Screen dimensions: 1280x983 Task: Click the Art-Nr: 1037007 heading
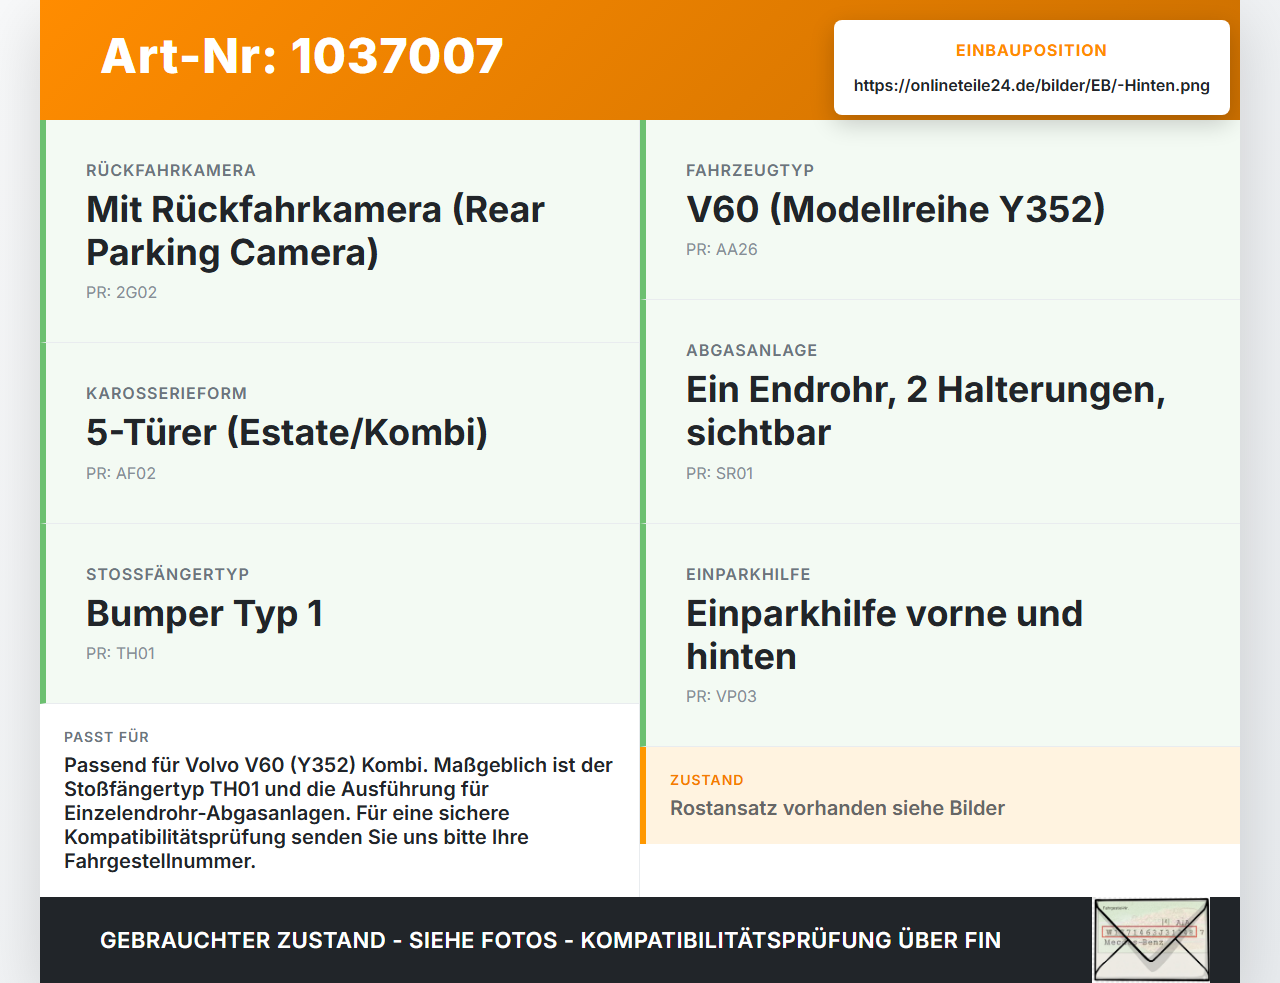click(x=302, y=56)
